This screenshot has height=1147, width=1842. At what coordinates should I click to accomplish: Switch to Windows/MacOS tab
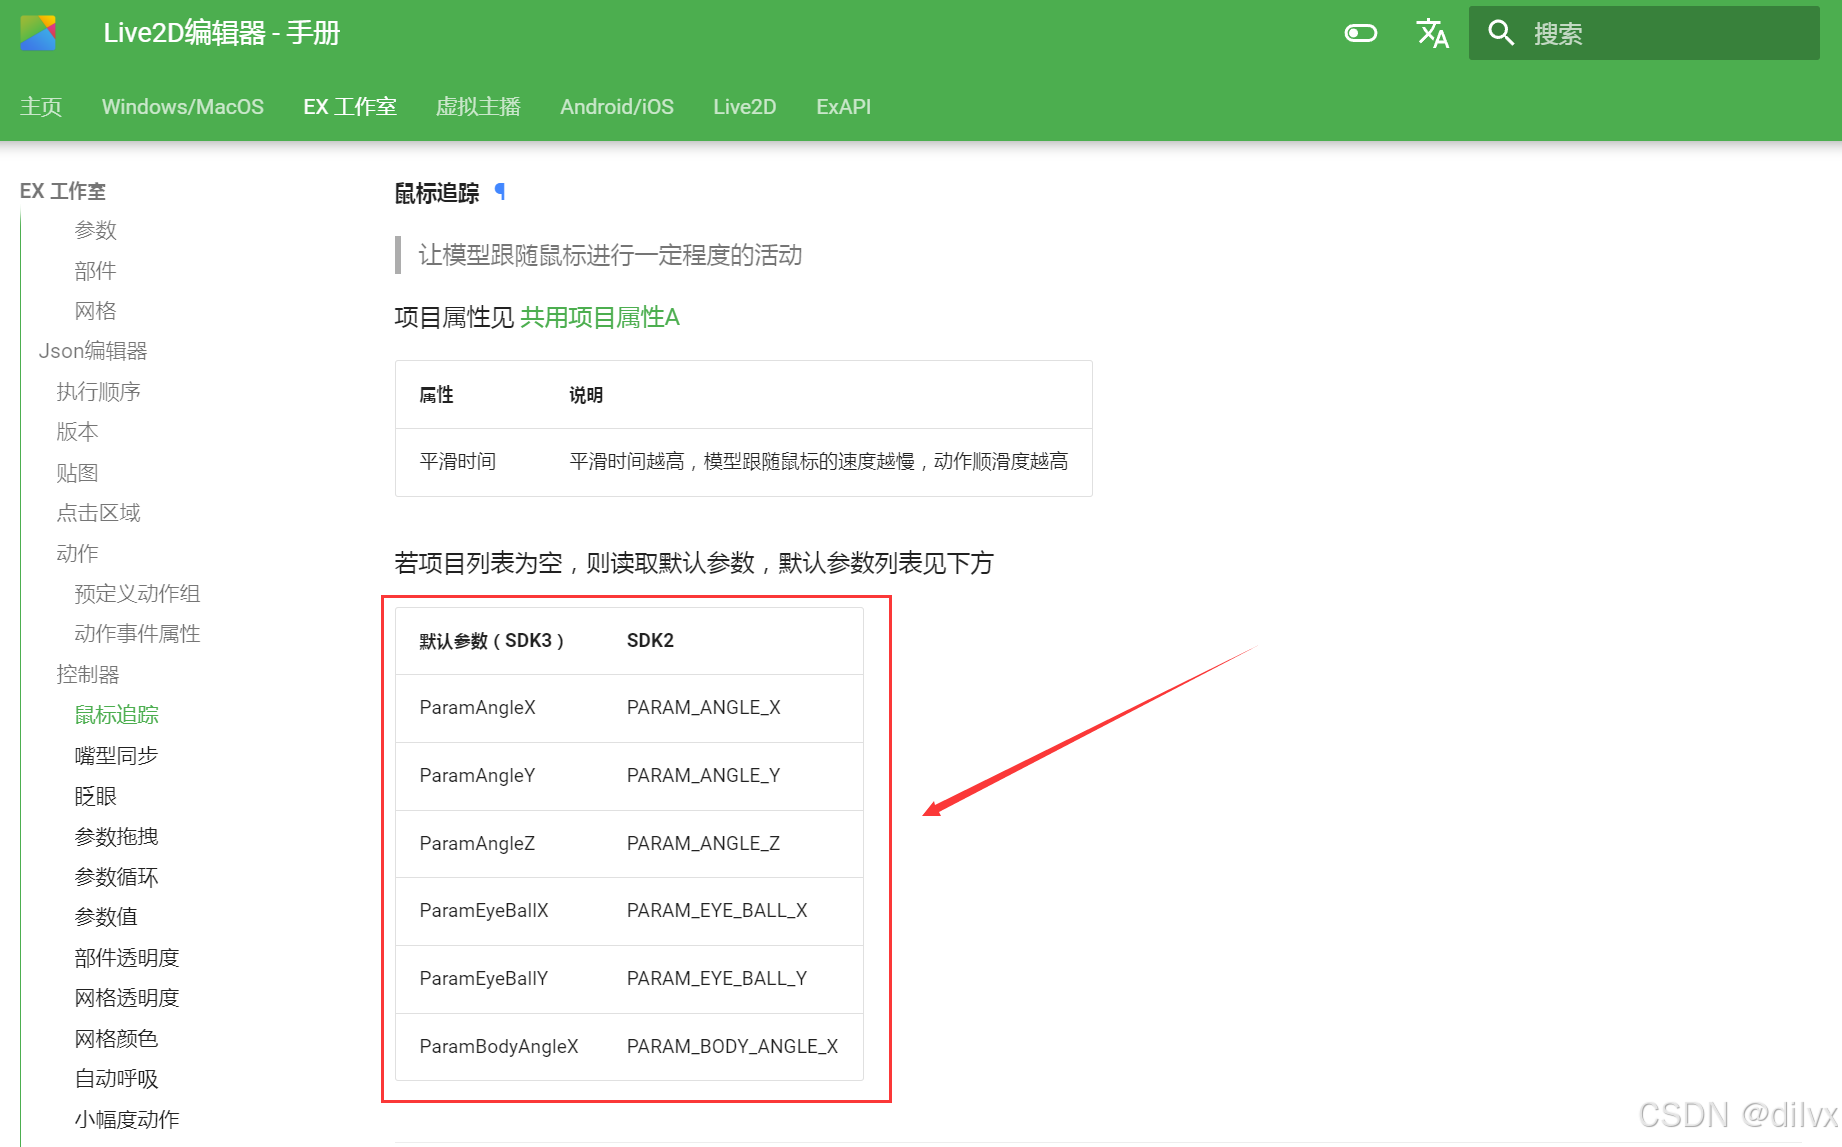(x=183, y=107)
